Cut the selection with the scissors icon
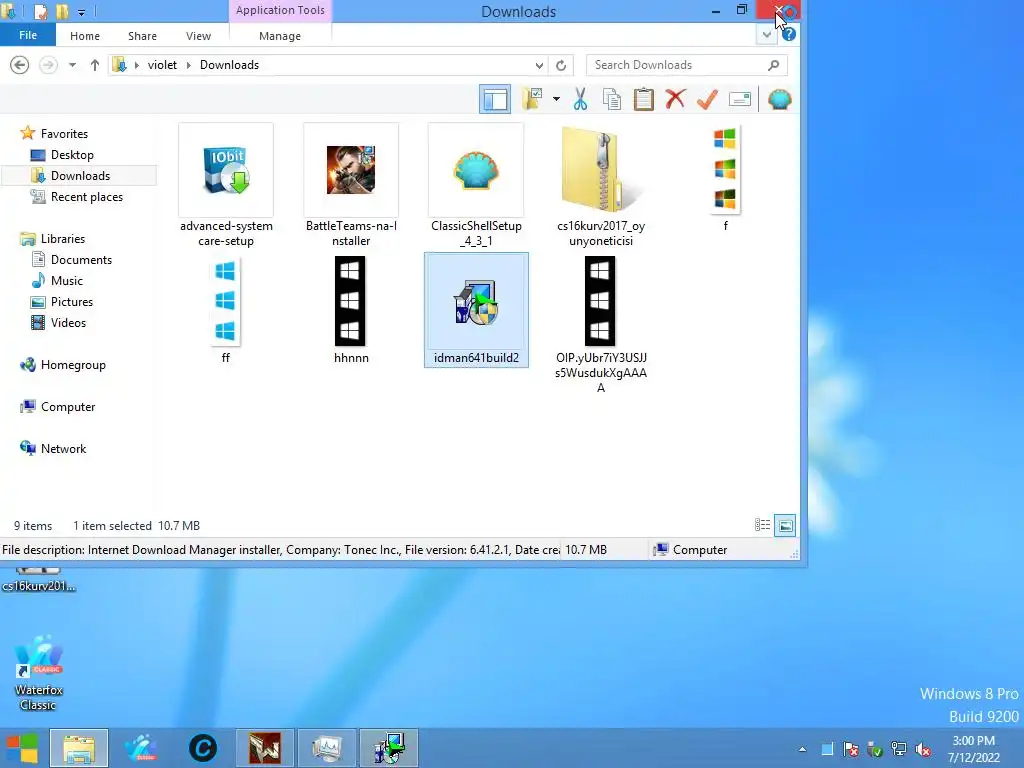This screenshot has height=768, width=1024. [x=580, y=99]
